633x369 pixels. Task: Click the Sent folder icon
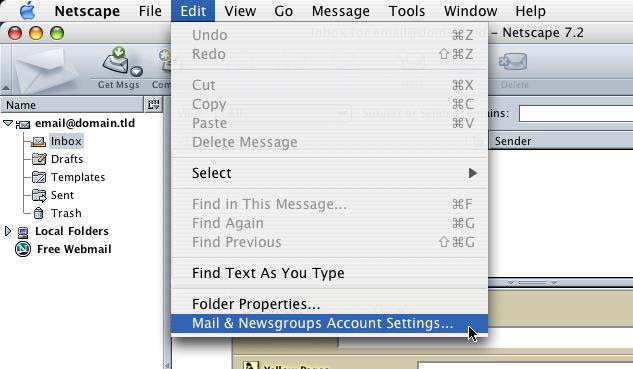click(x=39, y=195)
